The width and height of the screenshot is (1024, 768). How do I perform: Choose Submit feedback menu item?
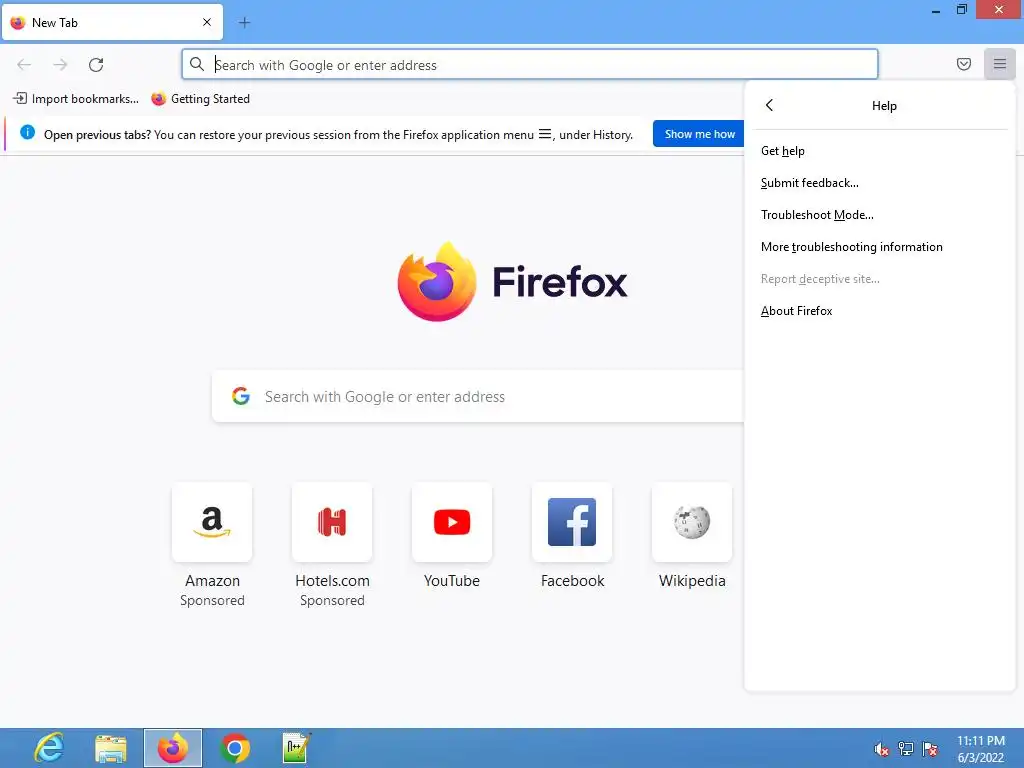[x=880, y=183]
